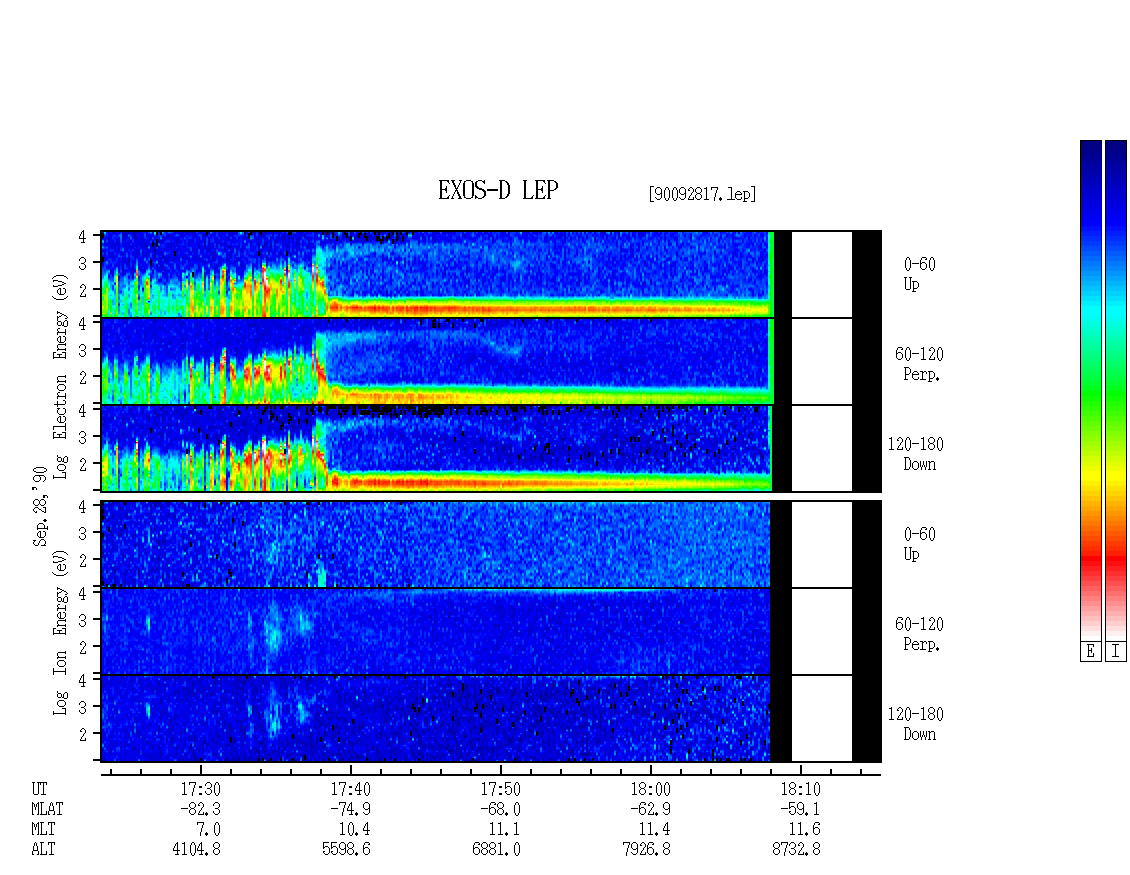
Task: Click the ALT row label
Action: [x=43, y=849]
